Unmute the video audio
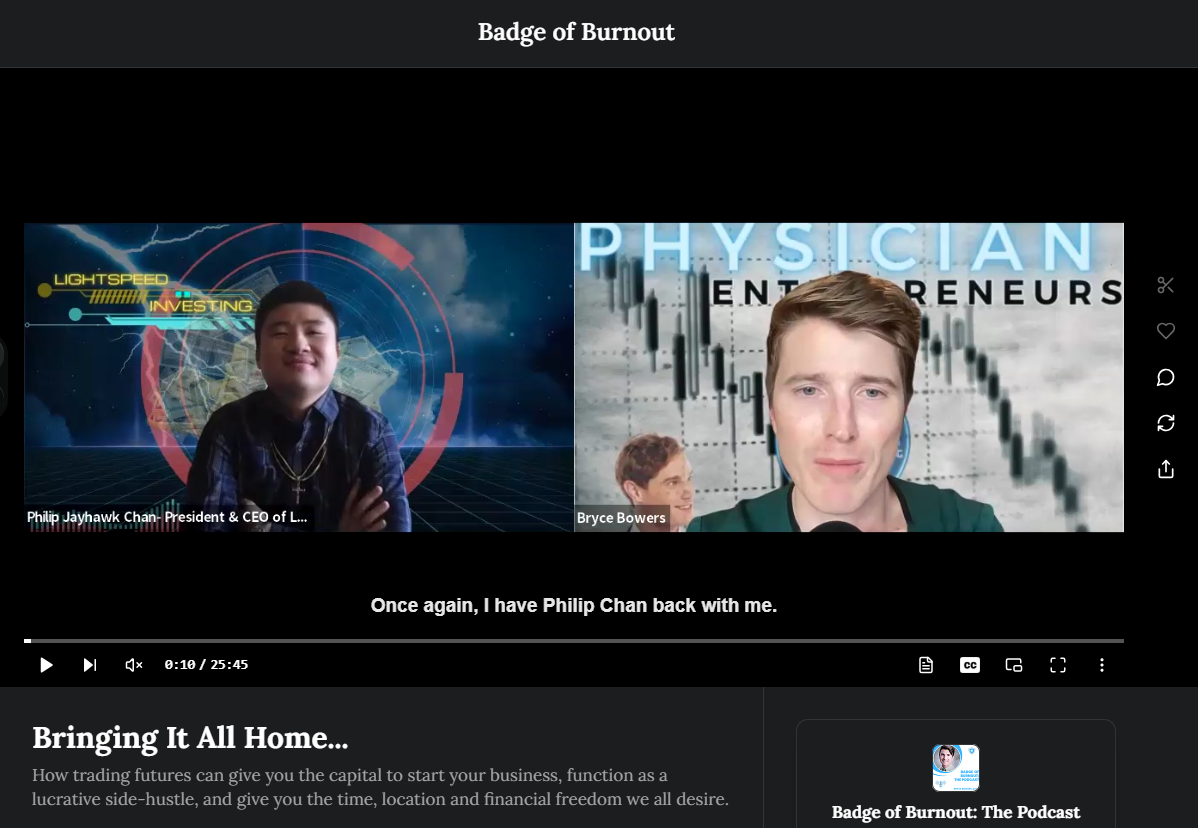 pos(134,665)
